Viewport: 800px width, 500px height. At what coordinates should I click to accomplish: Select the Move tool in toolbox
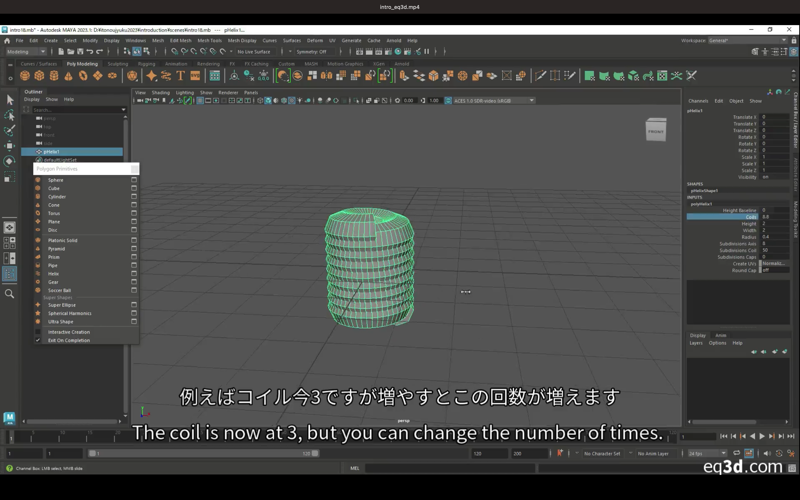tap(10, 146)
